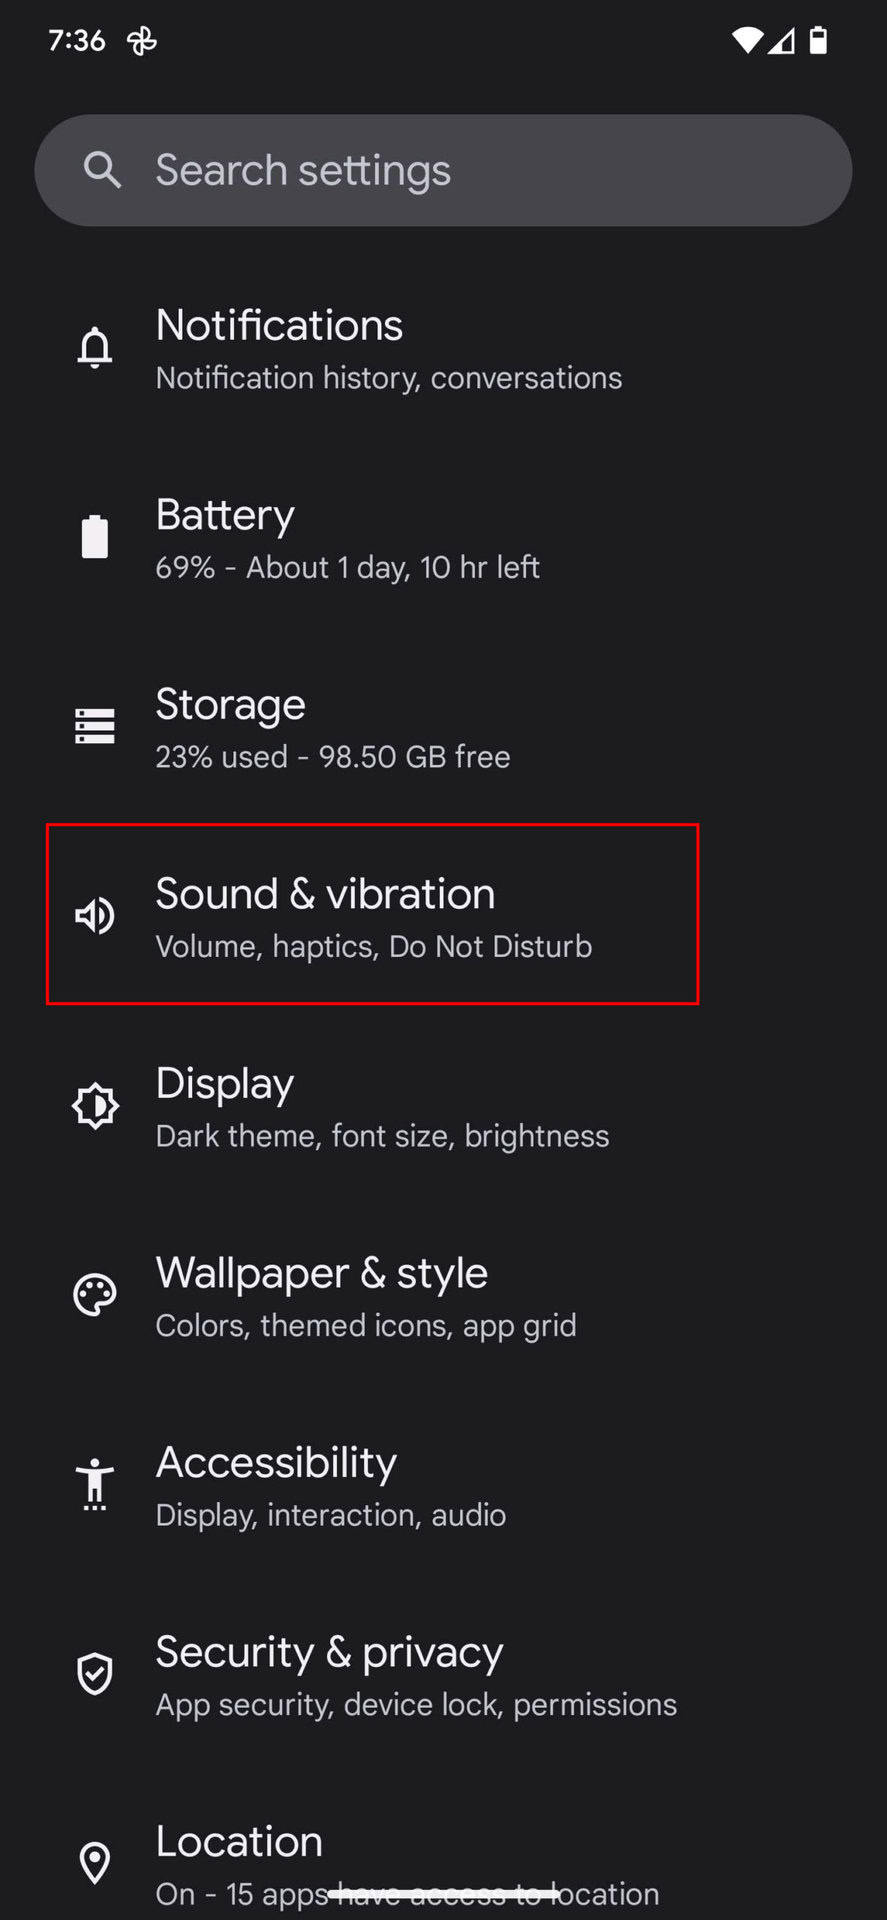
Task: Select Wallpaper & style
Action: click(365, 1296)
